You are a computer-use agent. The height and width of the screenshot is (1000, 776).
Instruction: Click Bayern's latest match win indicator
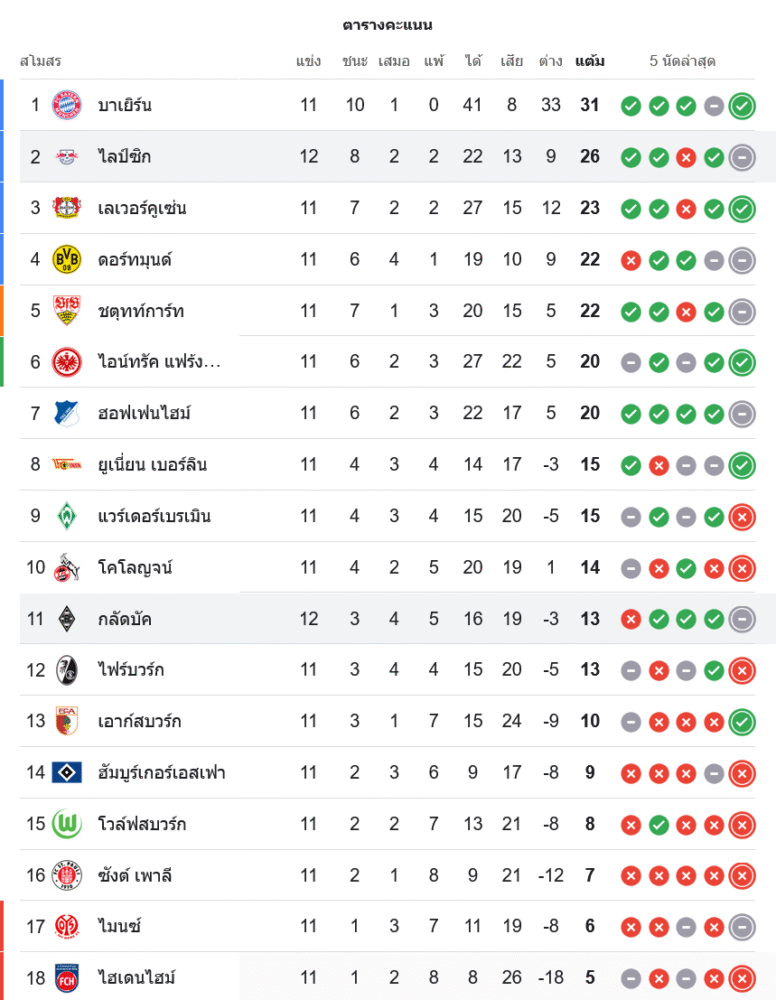(x=742, y=105)
